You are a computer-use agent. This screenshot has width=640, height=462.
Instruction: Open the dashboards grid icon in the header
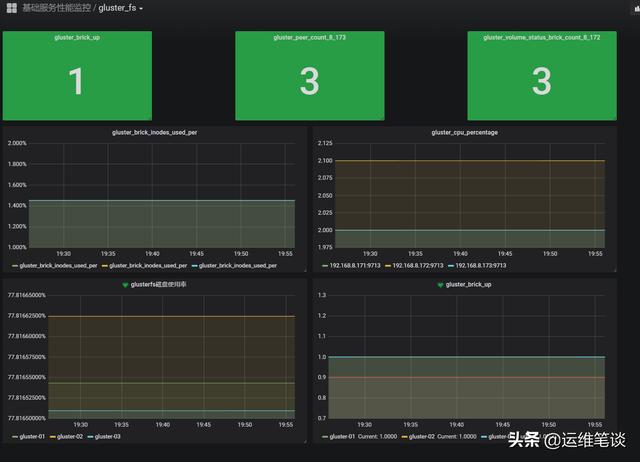12,8
